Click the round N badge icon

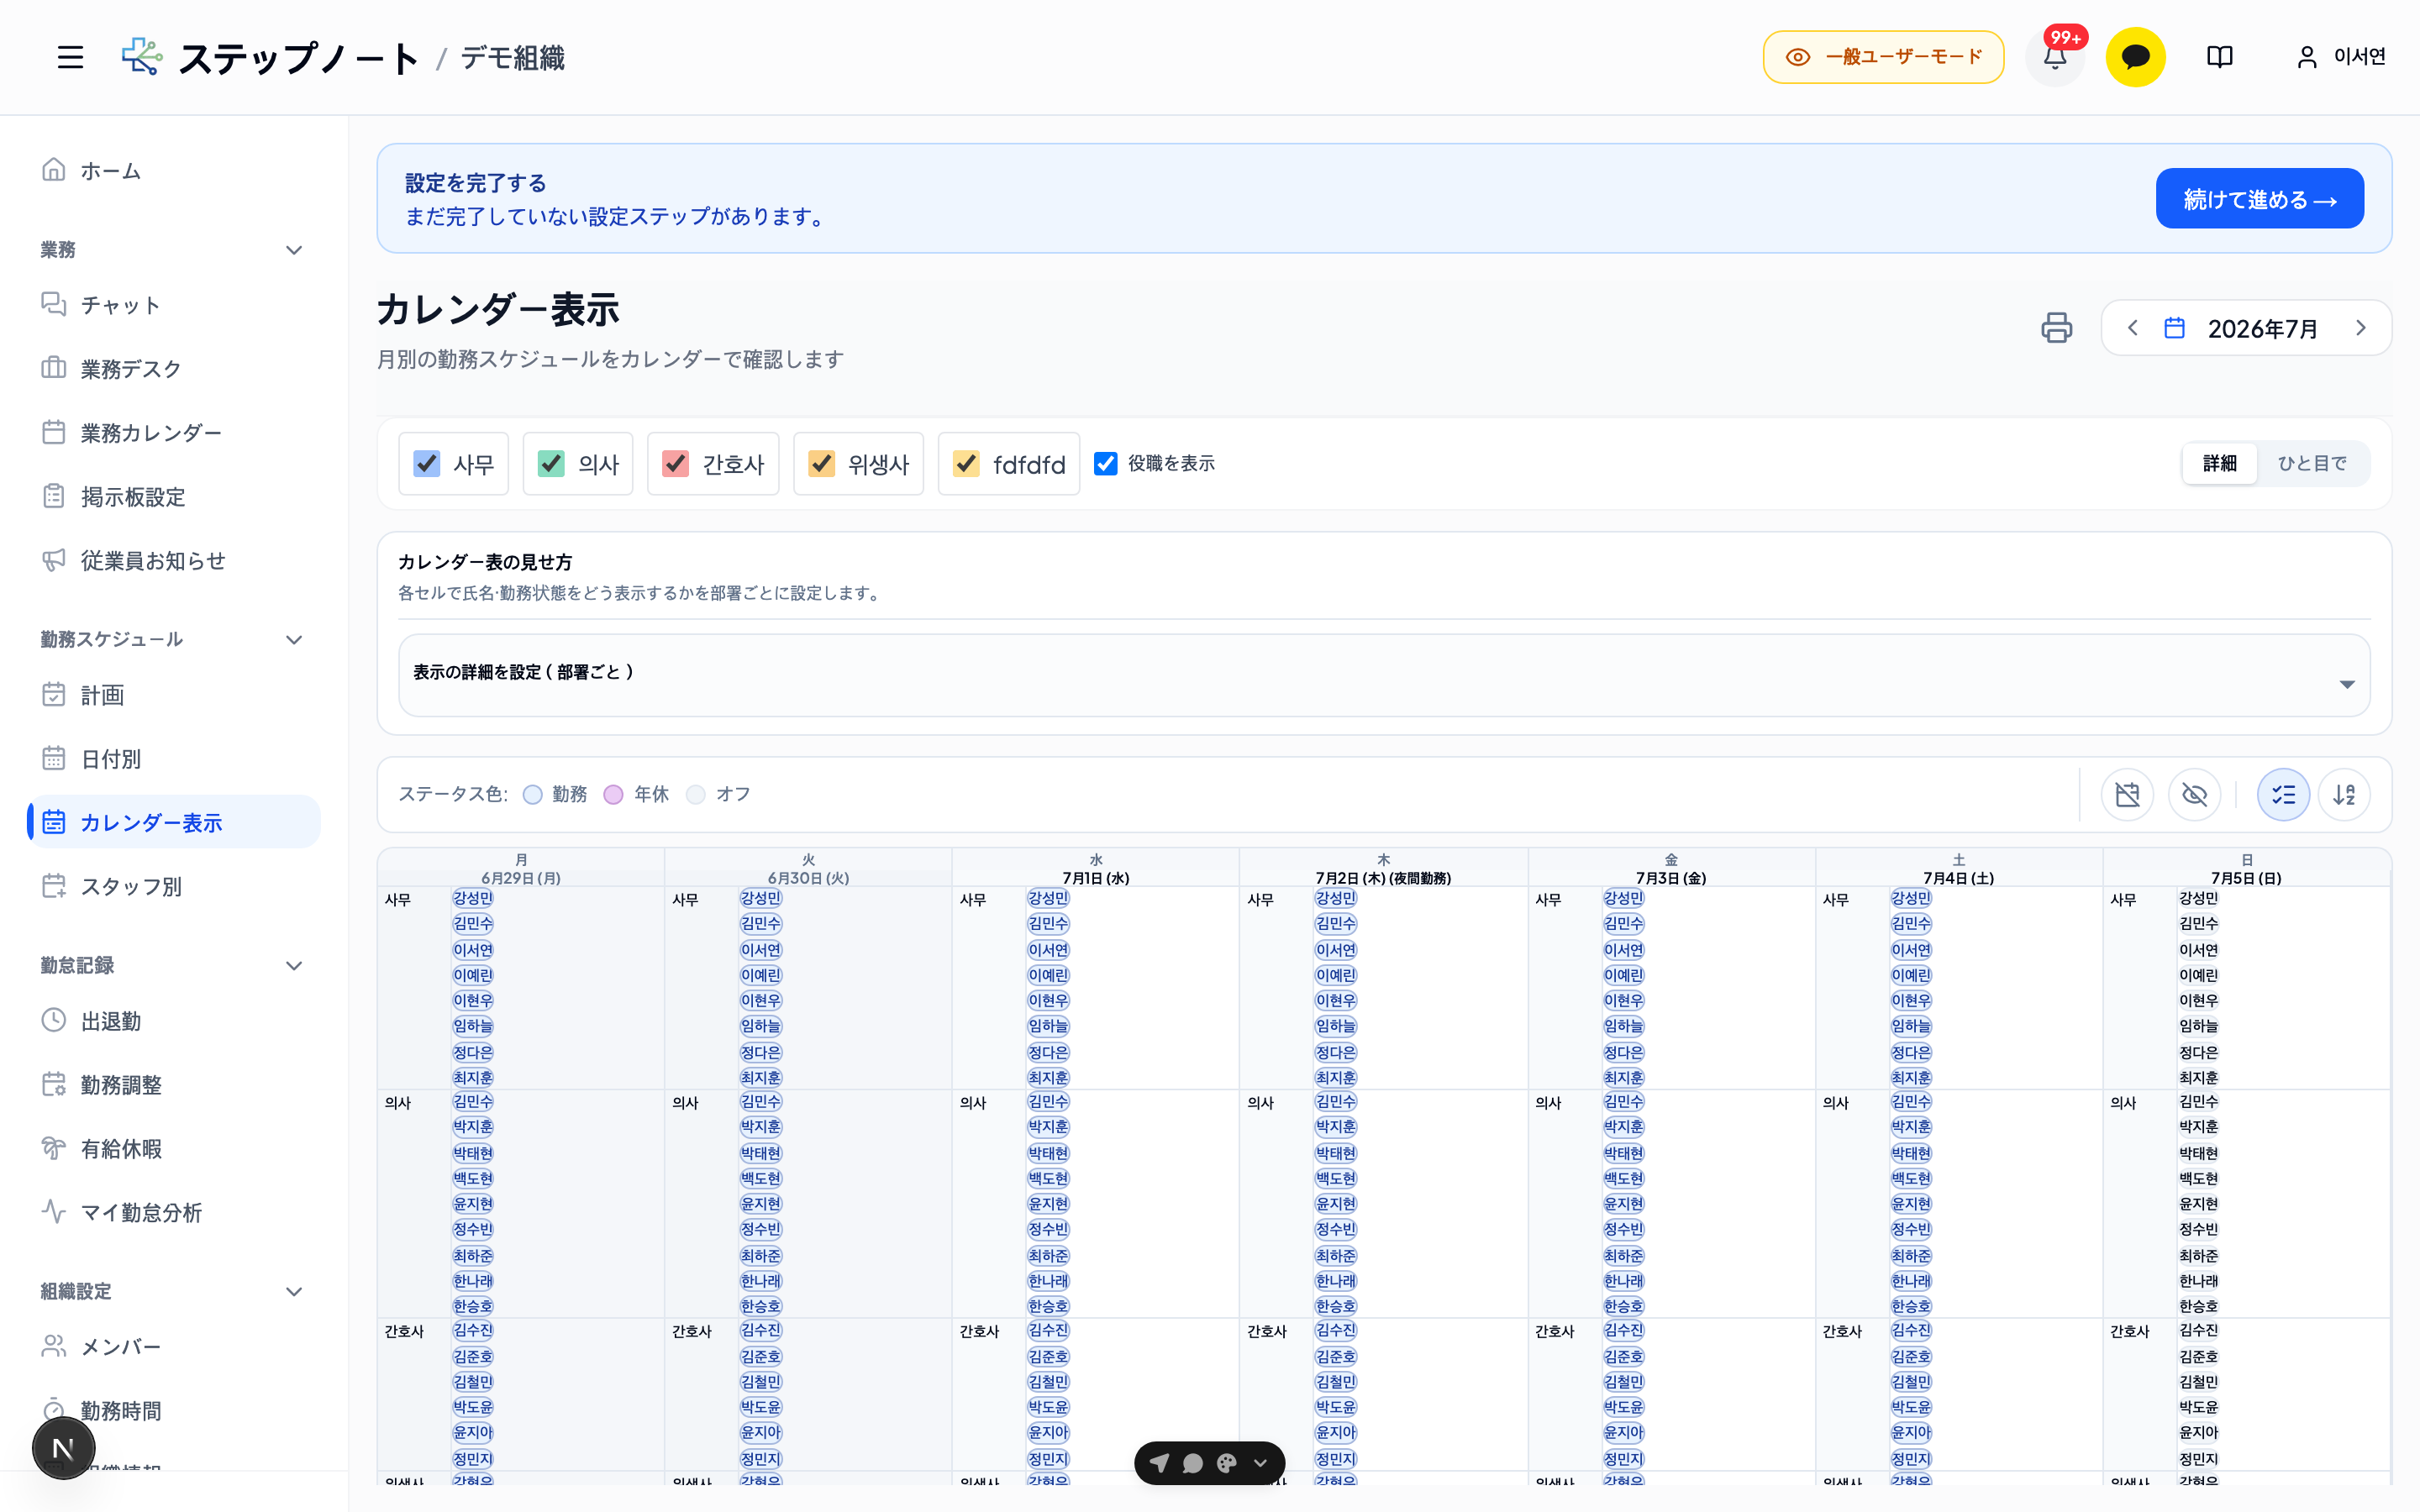tap(63, 1447)
